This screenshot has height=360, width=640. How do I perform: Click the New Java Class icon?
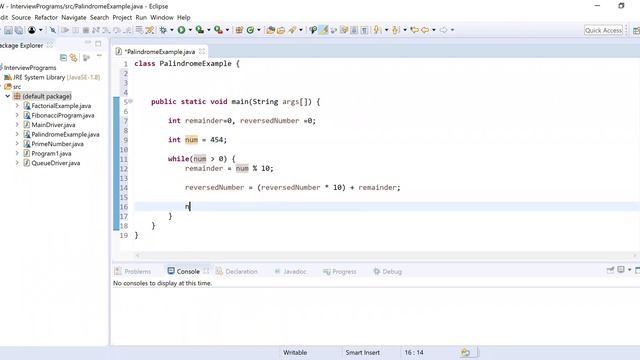[250, 30]
